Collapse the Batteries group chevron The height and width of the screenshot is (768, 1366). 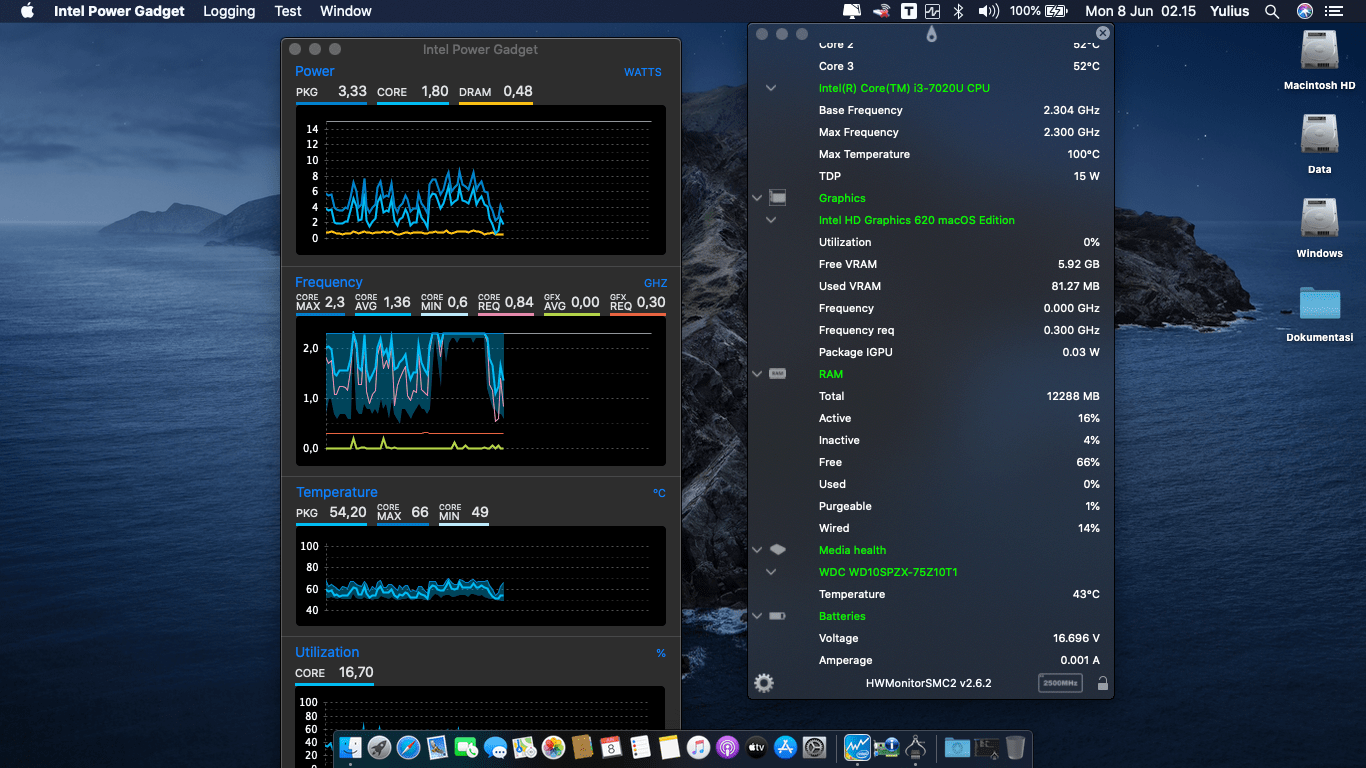[757, 616]
